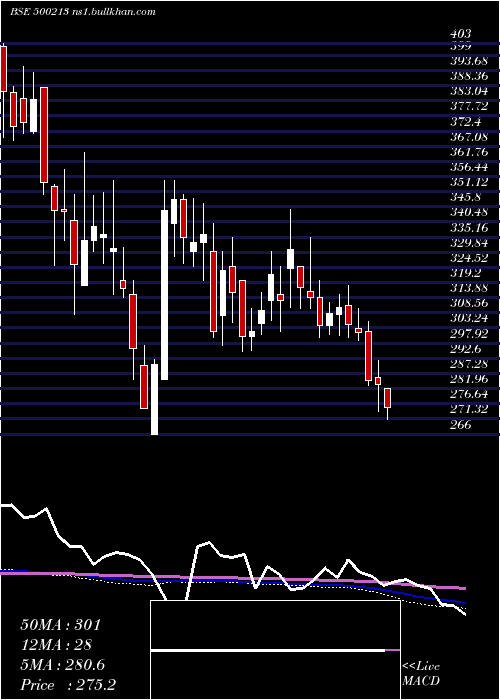Click the 351.12 price axis label
Viewport: 500px width, 700px height.
tap(469, 182)
